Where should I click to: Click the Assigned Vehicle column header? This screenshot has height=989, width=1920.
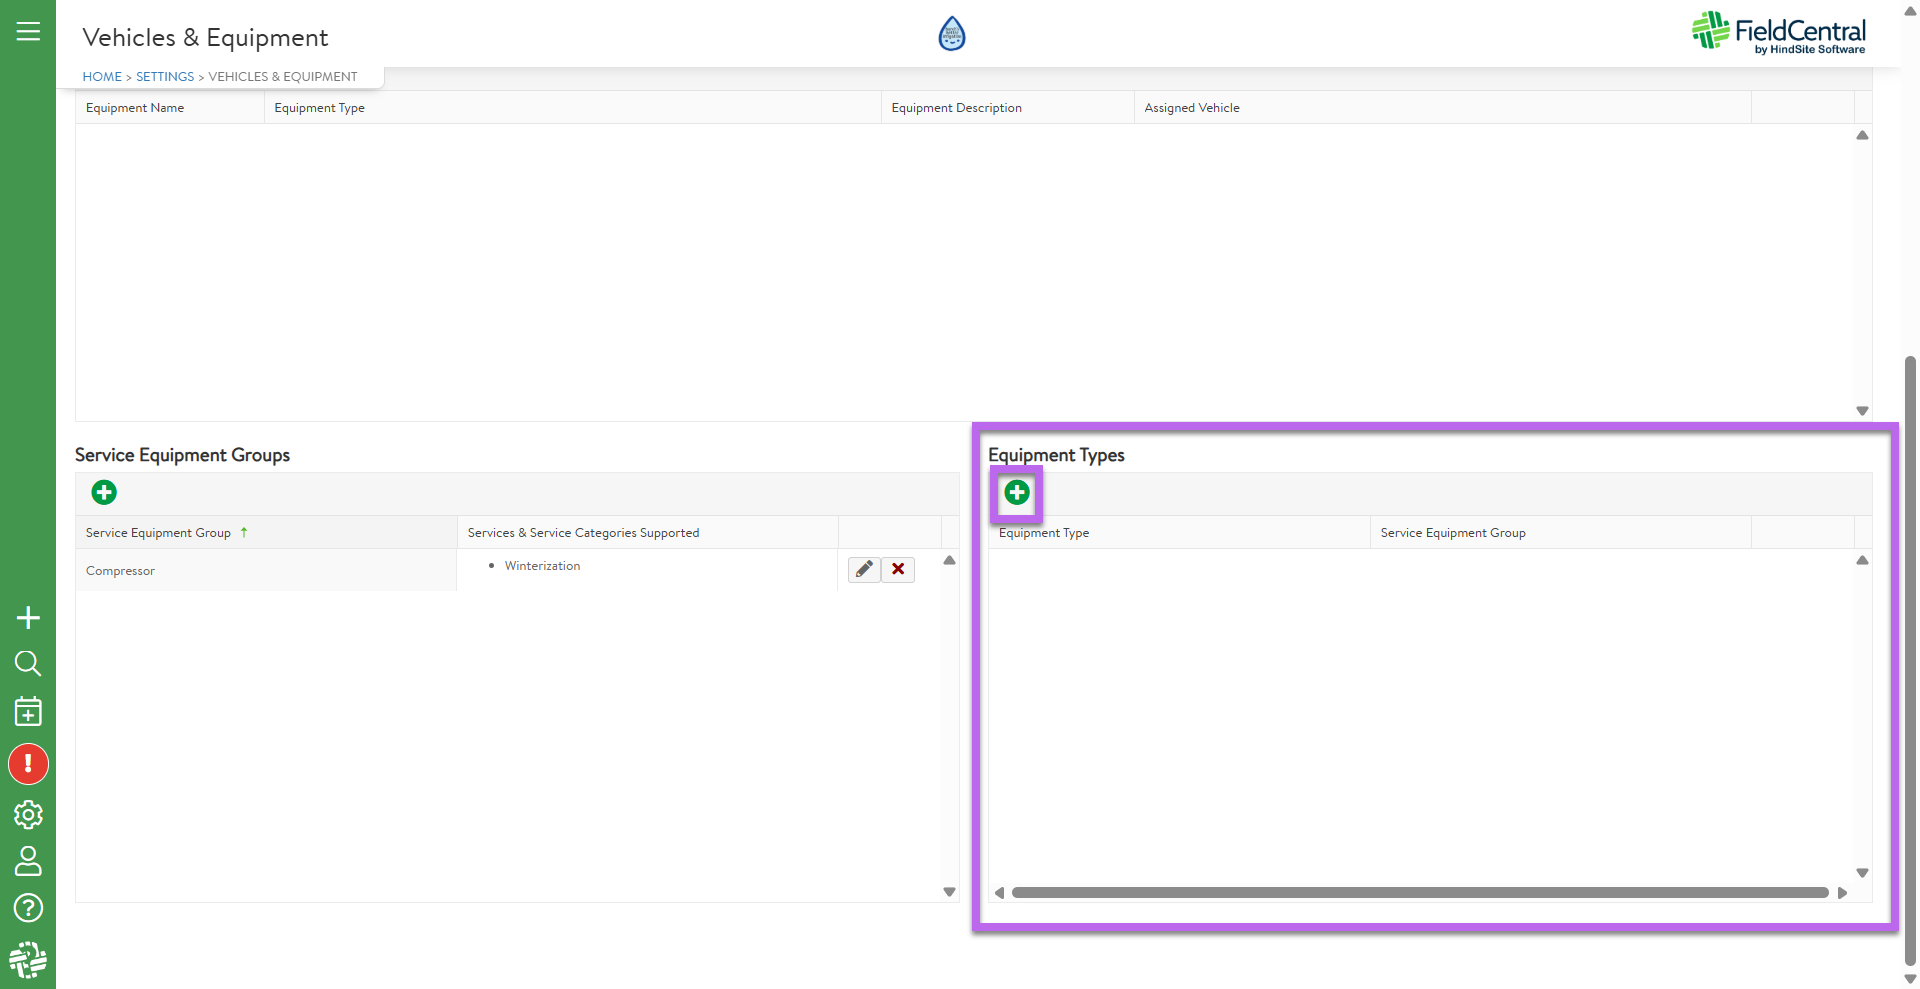coord(1192,108)
